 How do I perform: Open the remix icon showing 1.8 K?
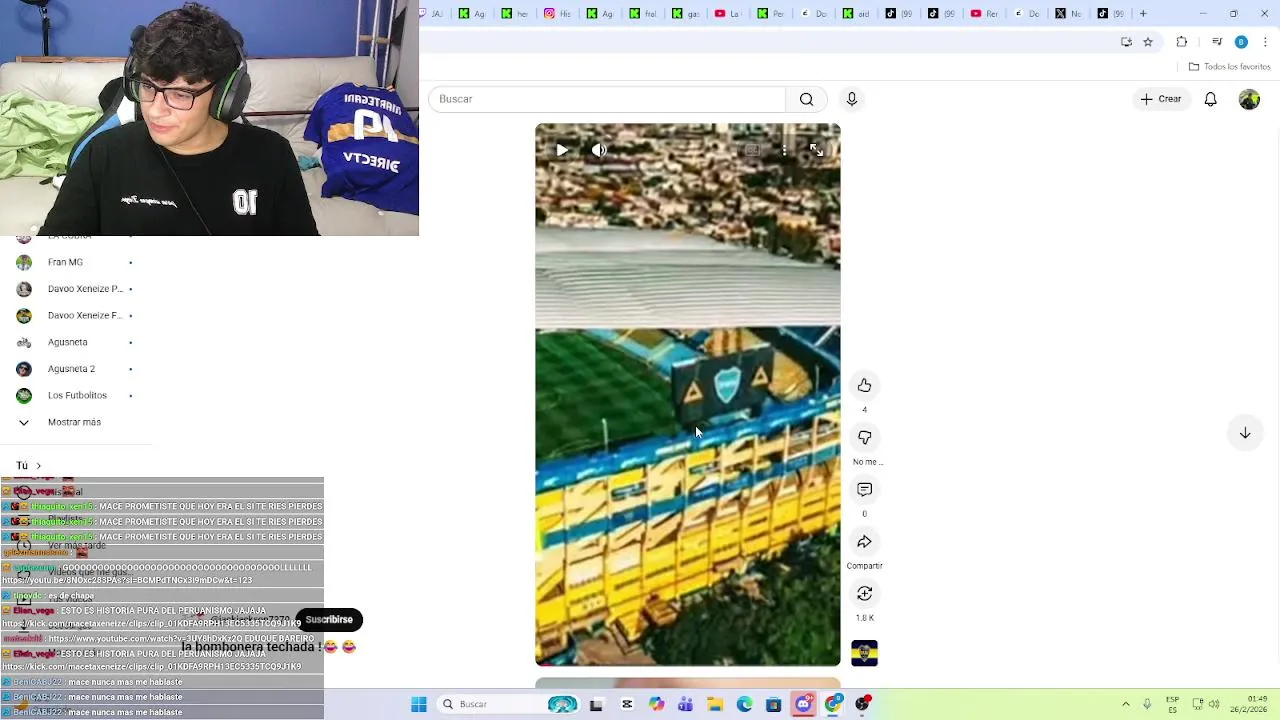865,593
